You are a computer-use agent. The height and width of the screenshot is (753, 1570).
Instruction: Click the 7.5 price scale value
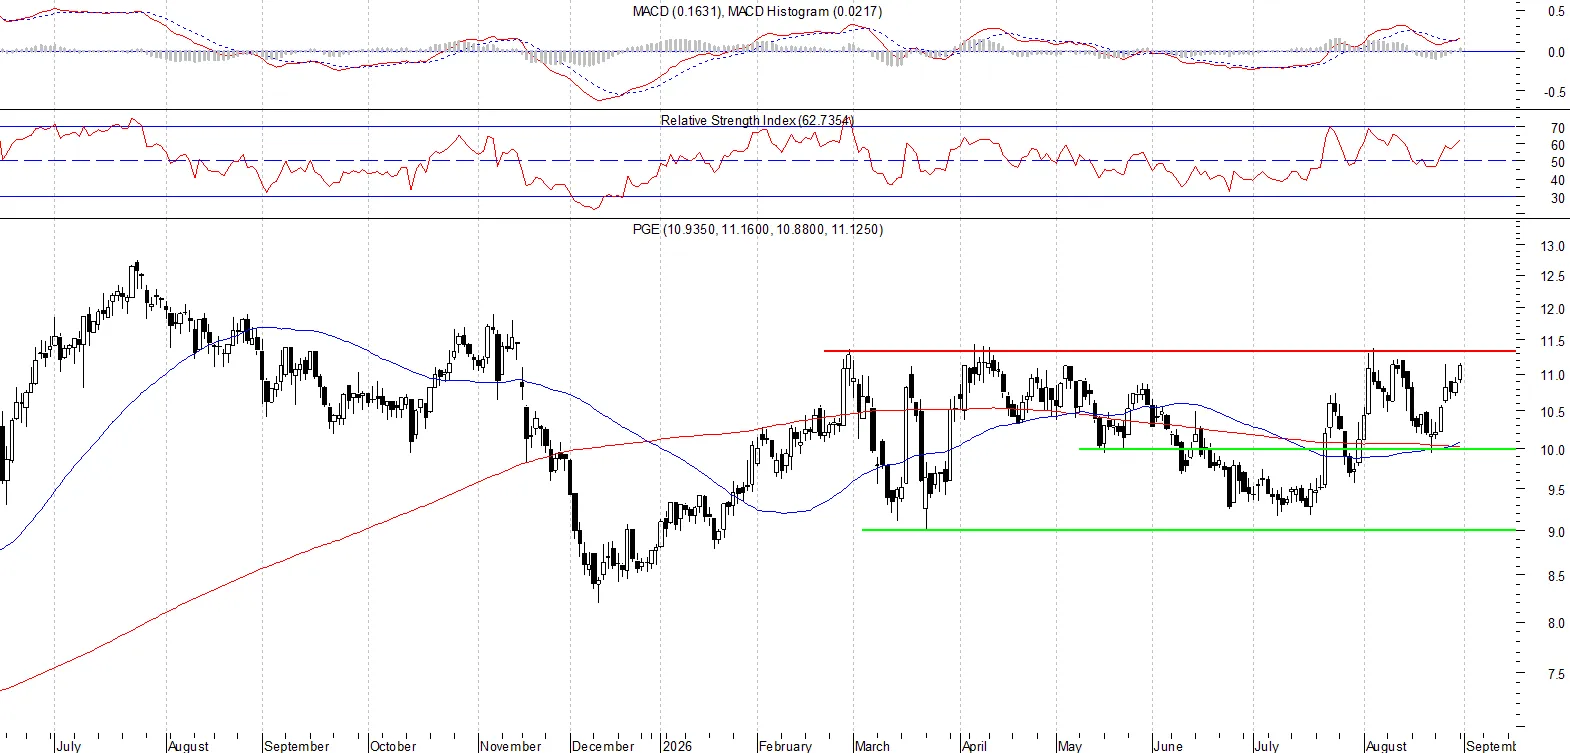[x=1555, y=674]
